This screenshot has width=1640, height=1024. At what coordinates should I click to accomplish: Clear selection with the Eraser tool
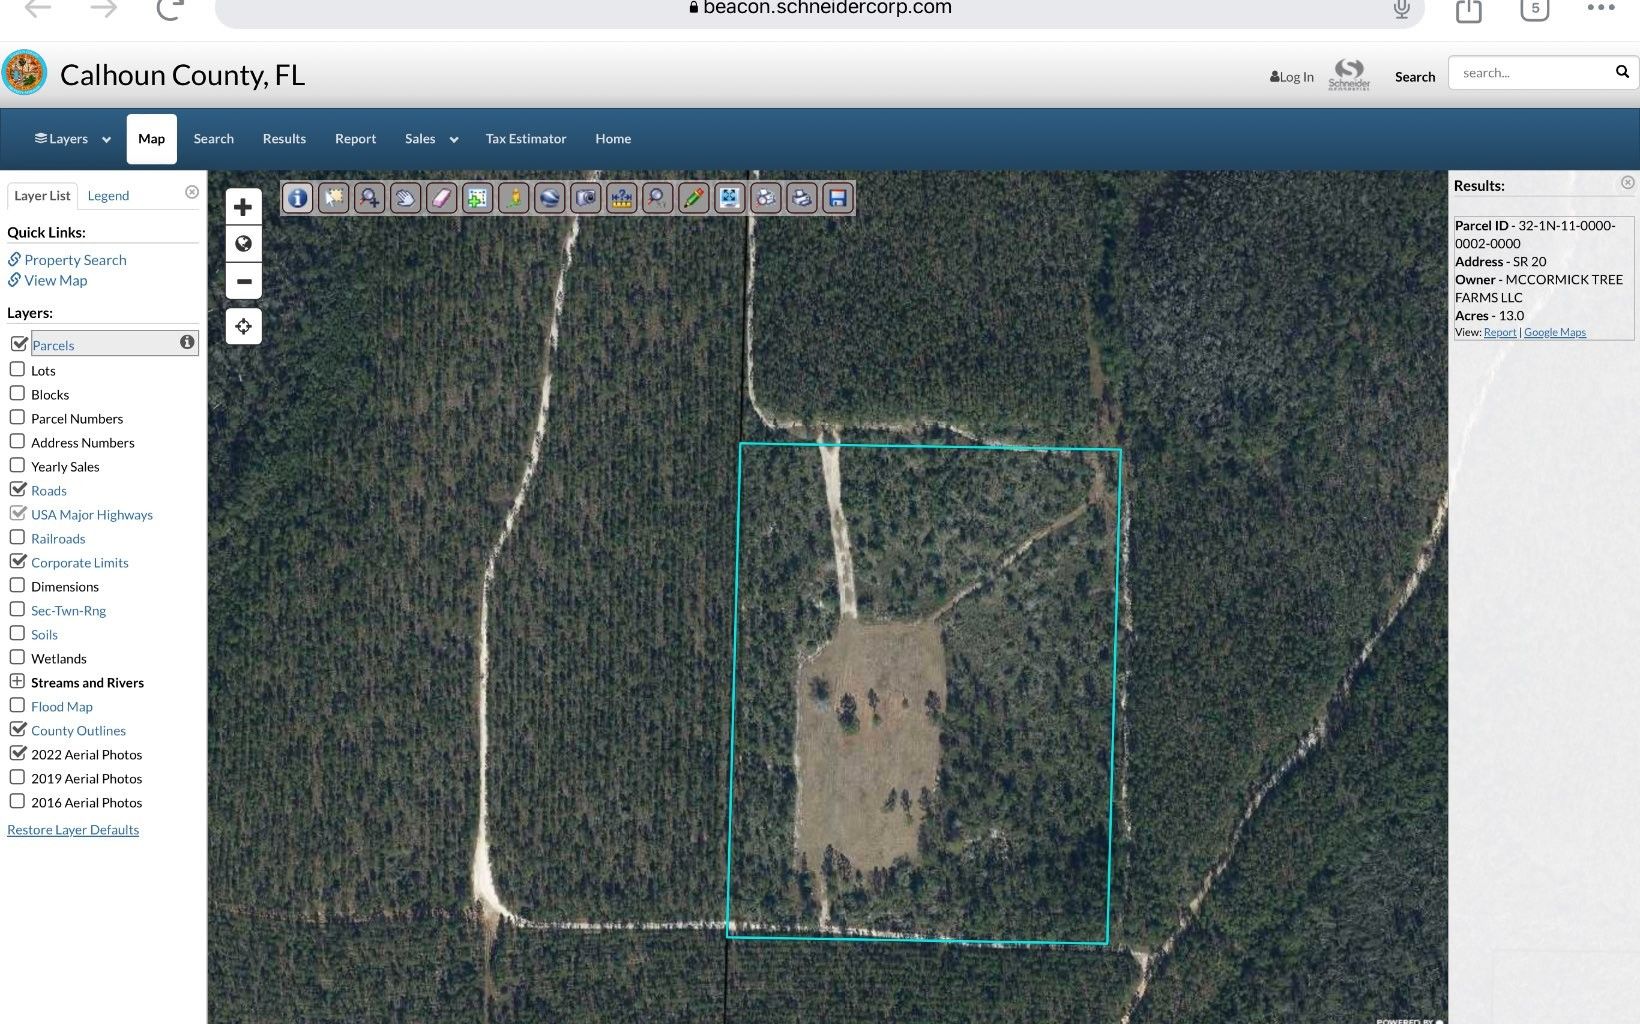pyautogui.click(x=441, y=198)
